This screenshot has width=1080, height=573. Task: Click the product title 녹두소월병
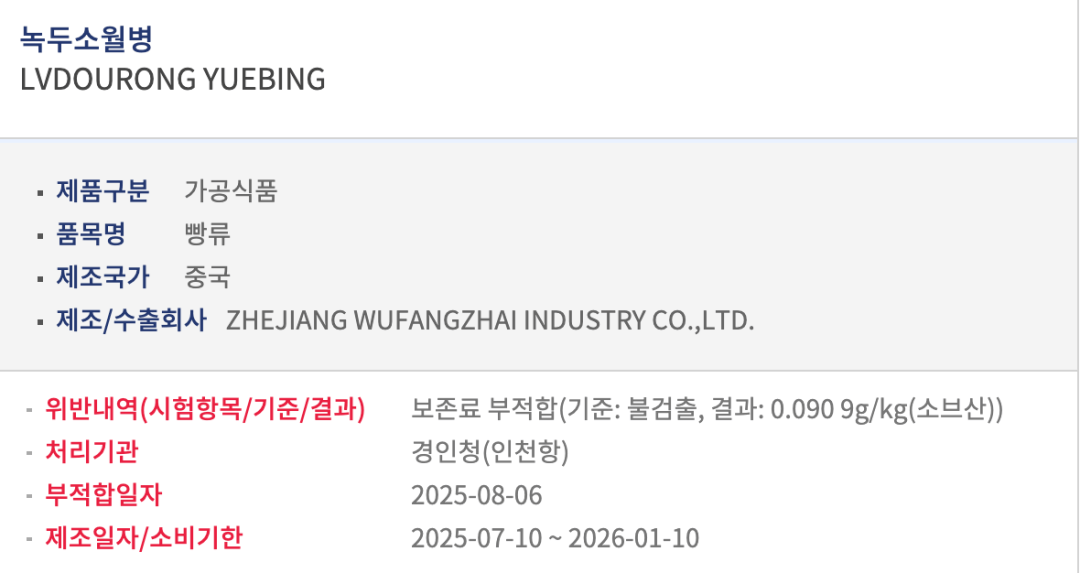pyautogui.click(x=86, y=38)
